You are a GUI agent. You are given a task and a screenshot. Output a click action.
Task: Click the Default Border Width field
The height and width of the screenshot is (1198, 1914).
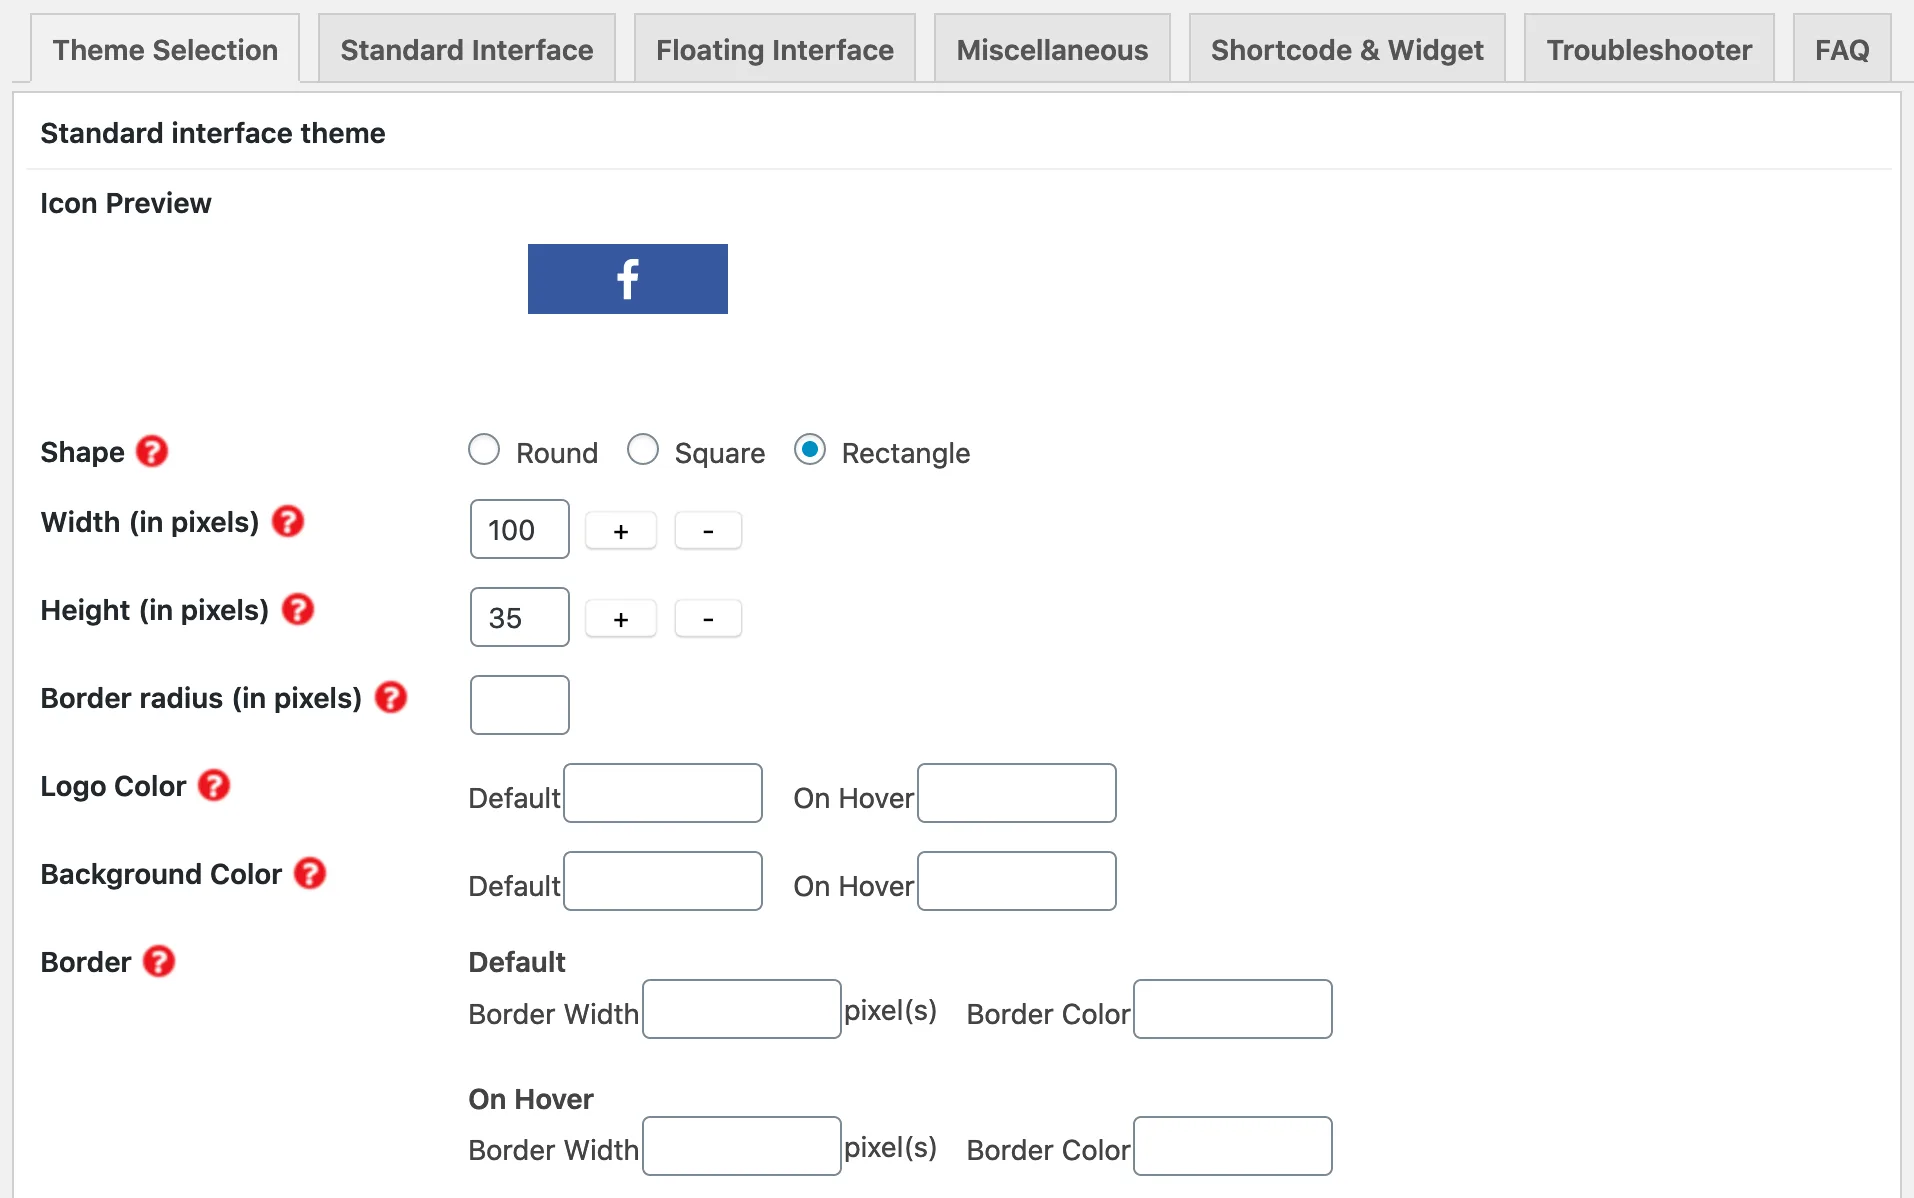[x=742, y=1009]
